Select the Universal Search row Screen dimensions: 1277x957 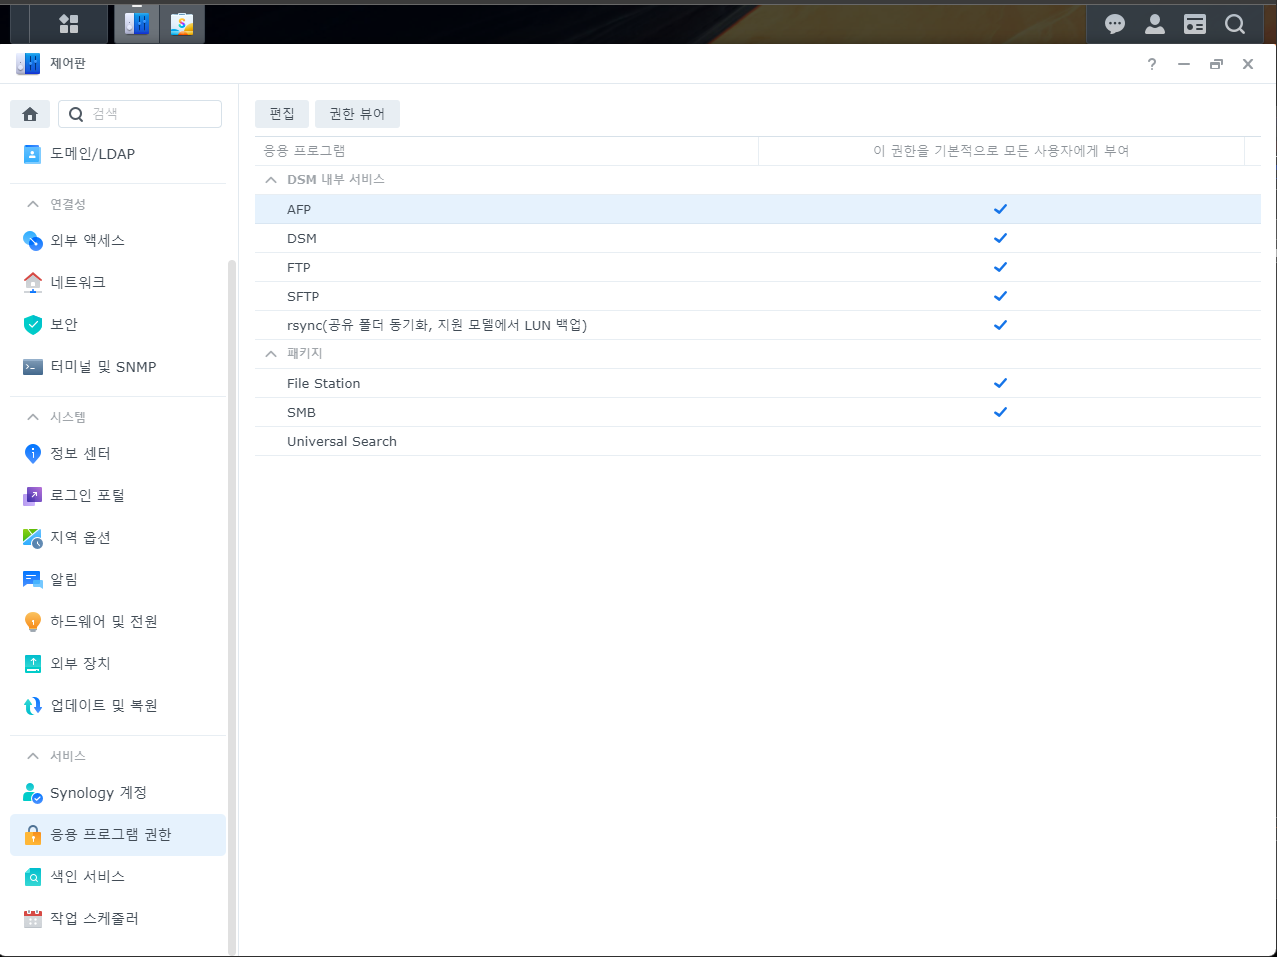click(x=757, y=441)
